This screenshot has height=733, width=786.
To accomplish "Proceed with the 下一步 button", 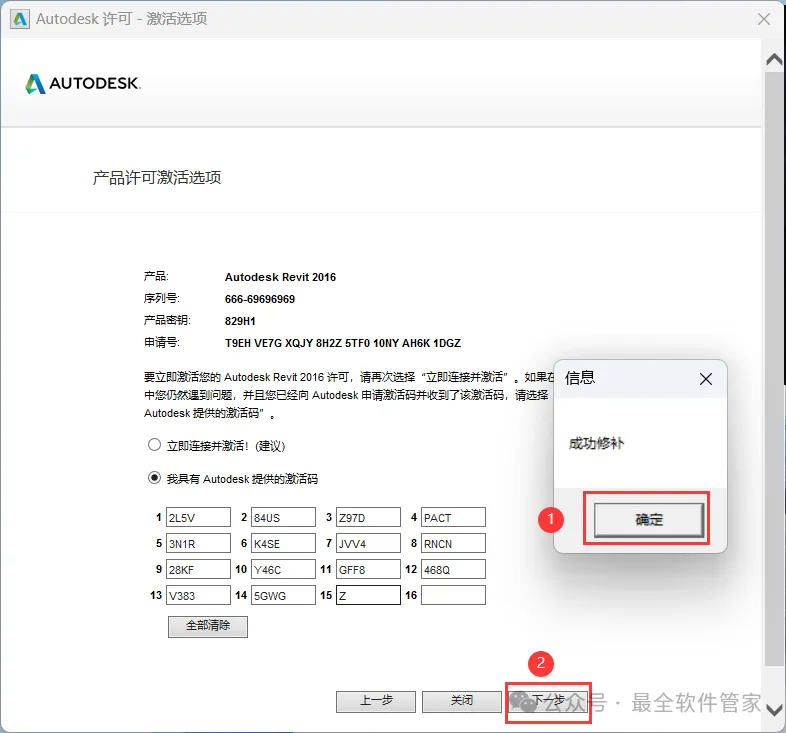I will click(x=548, y=701).
